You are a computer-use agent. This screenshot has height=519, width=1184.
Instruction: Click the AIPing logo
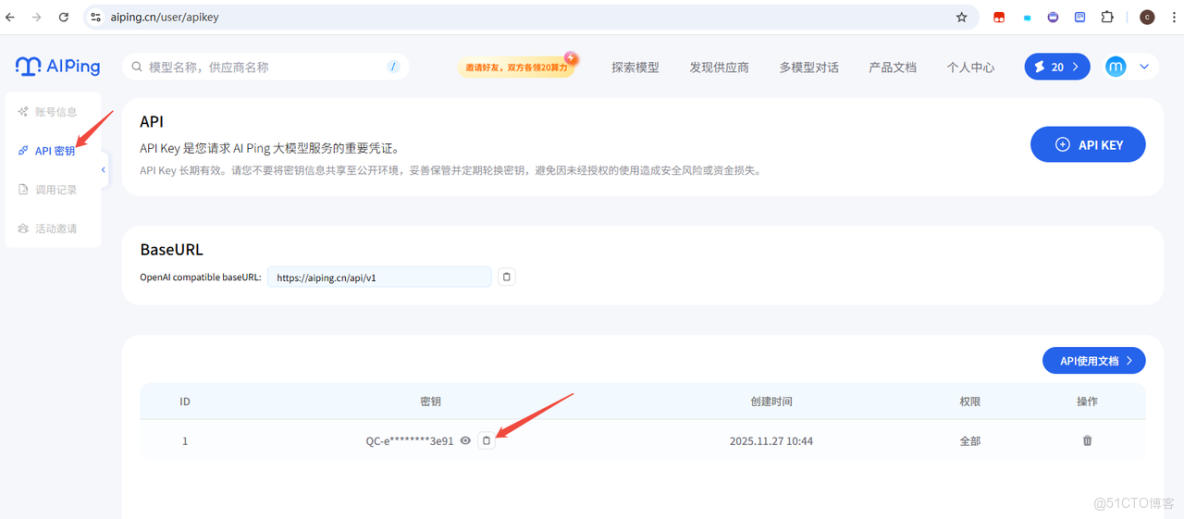coord(58,66)
